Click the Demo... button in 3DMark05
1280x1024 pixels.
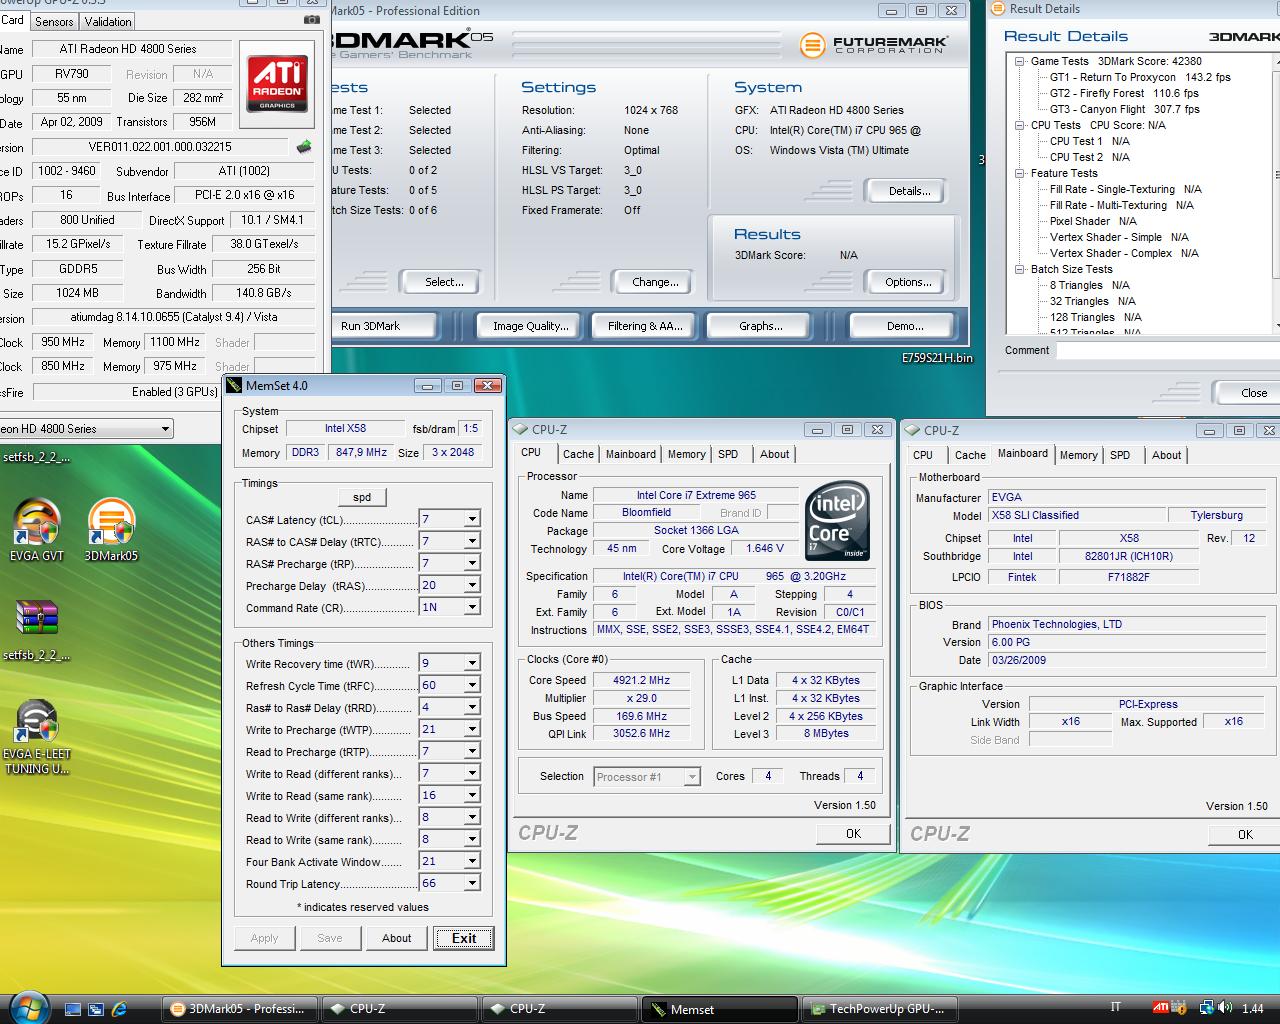click(904, 326)
